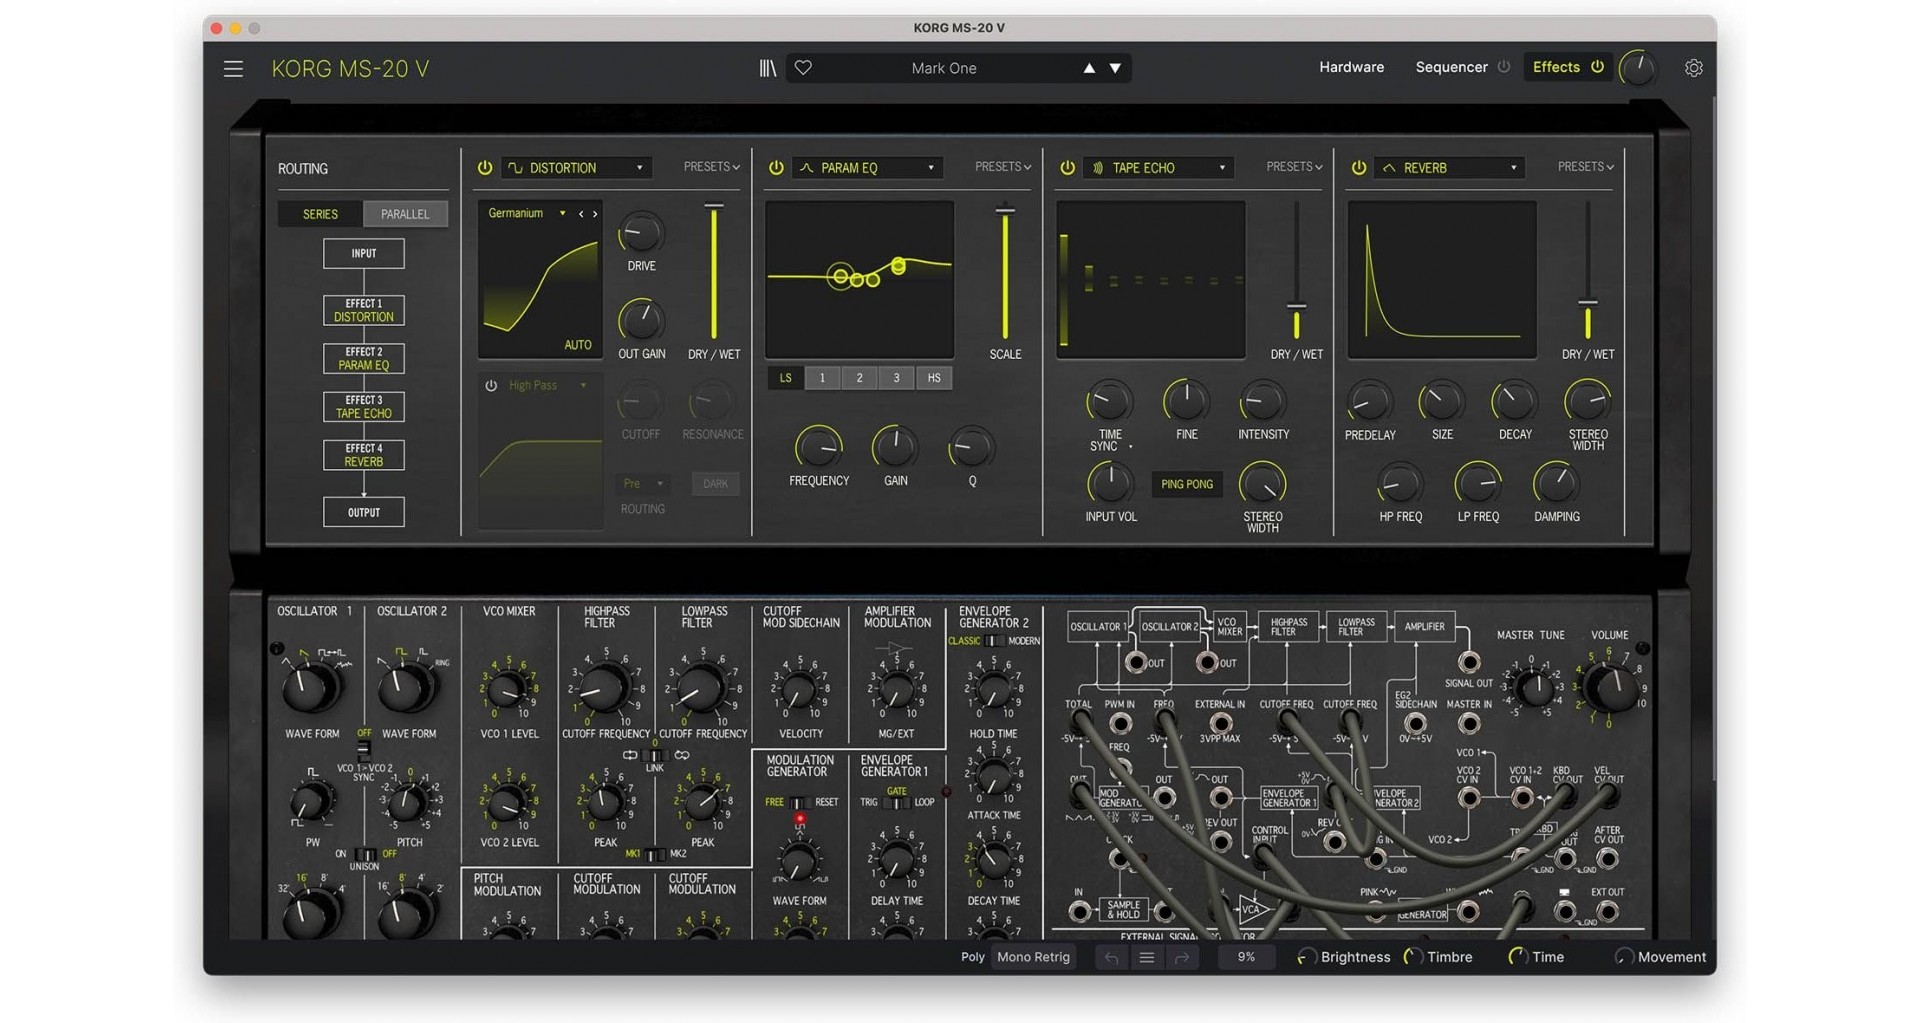Open settings gear icon

click(x=1693, y=68)
